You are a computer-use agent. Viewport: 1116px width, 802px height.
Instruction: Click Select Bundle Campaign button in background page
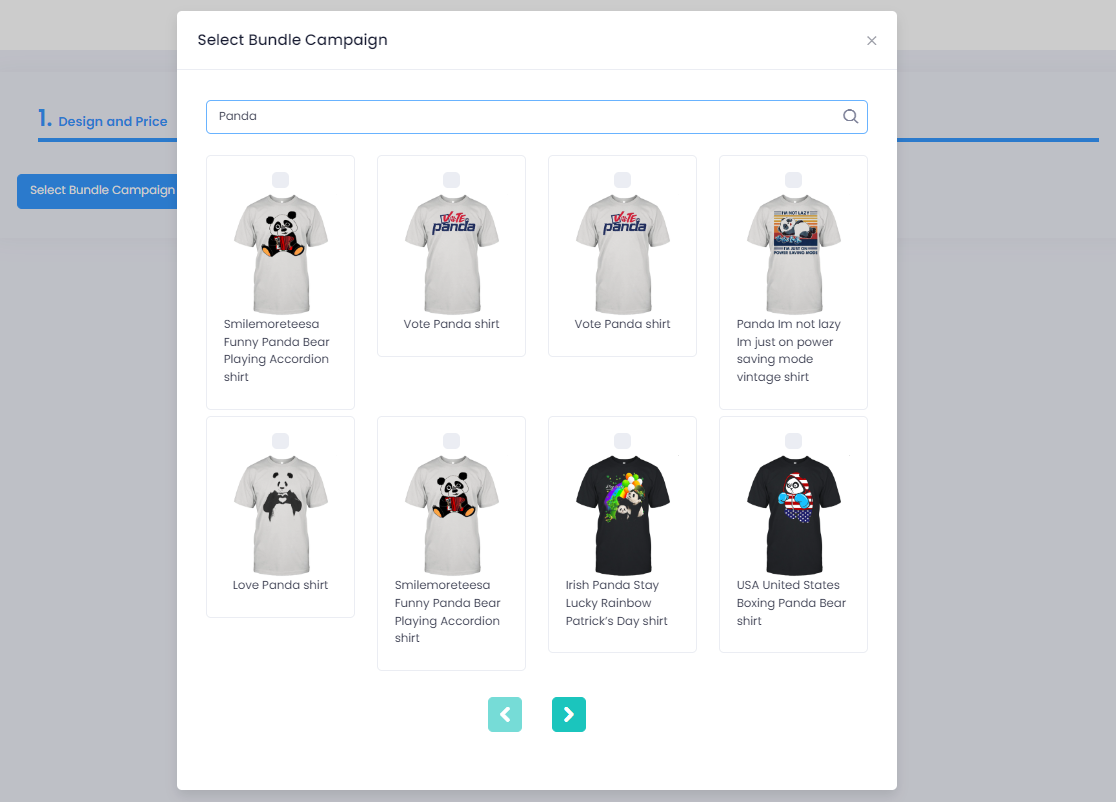pyautogui.click(x=98, y=191)
